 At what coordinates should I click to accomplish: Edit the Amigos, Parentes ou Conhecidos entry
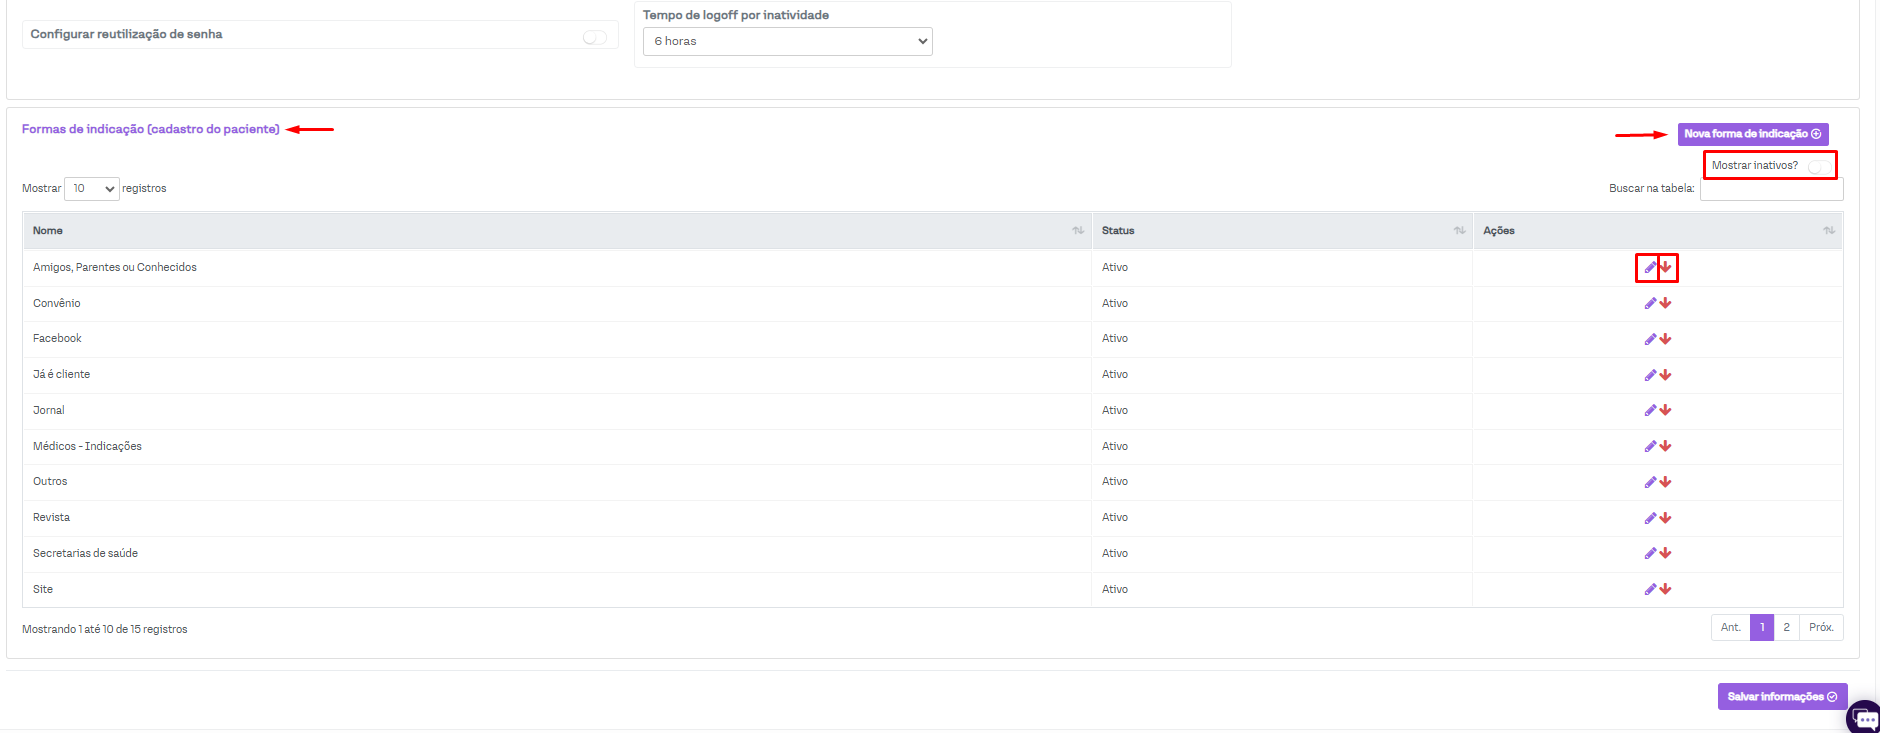1649,268
